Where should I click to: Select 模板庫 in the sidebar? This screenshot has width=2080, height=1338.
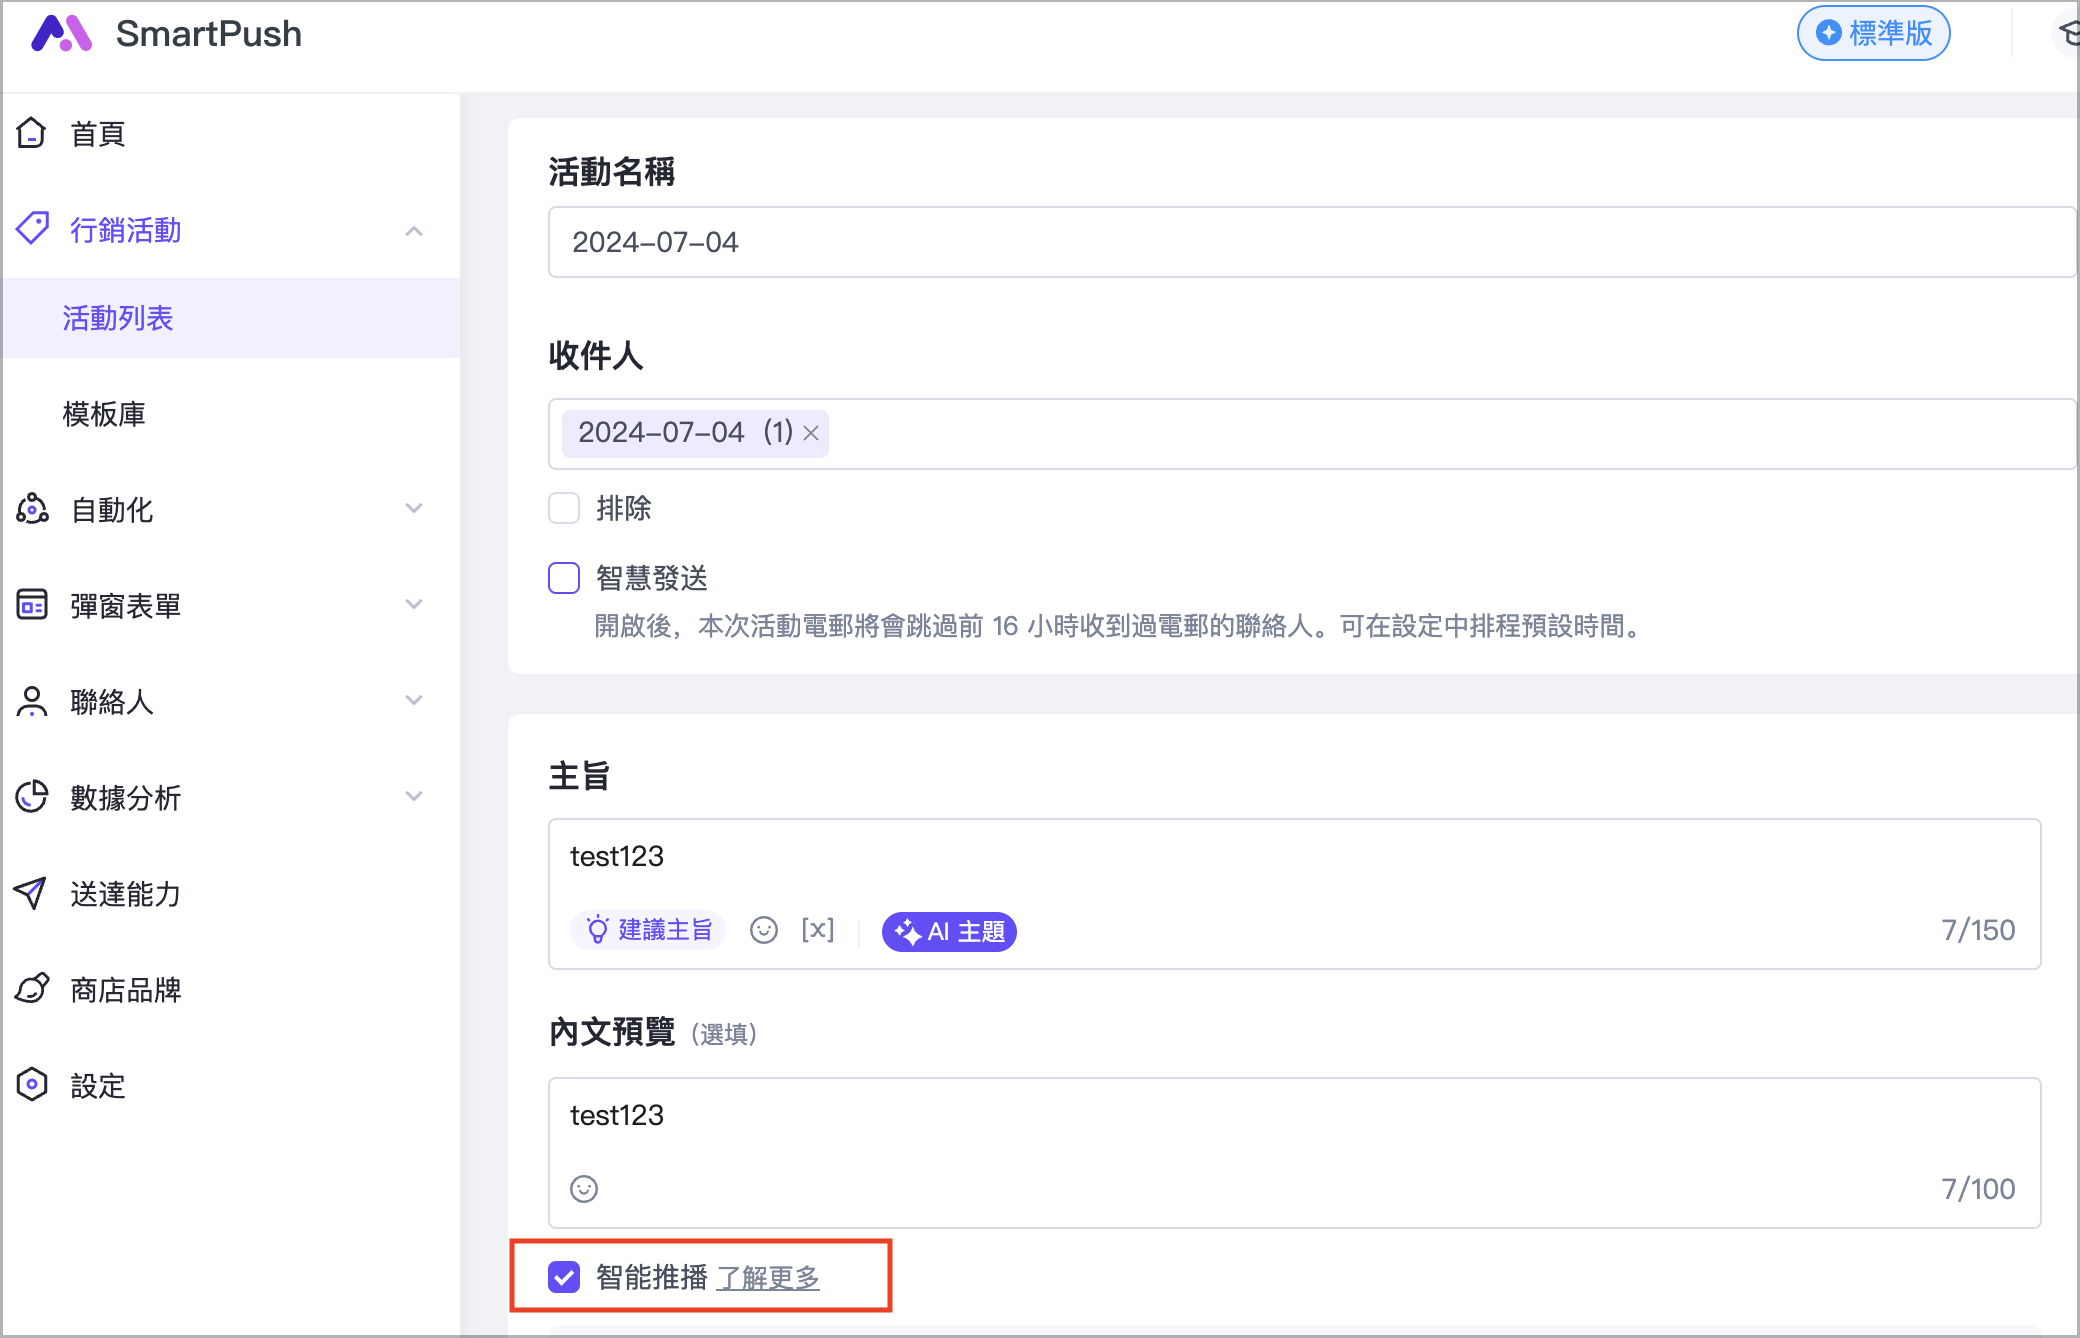pyautogui.click(x=104, y=414)
